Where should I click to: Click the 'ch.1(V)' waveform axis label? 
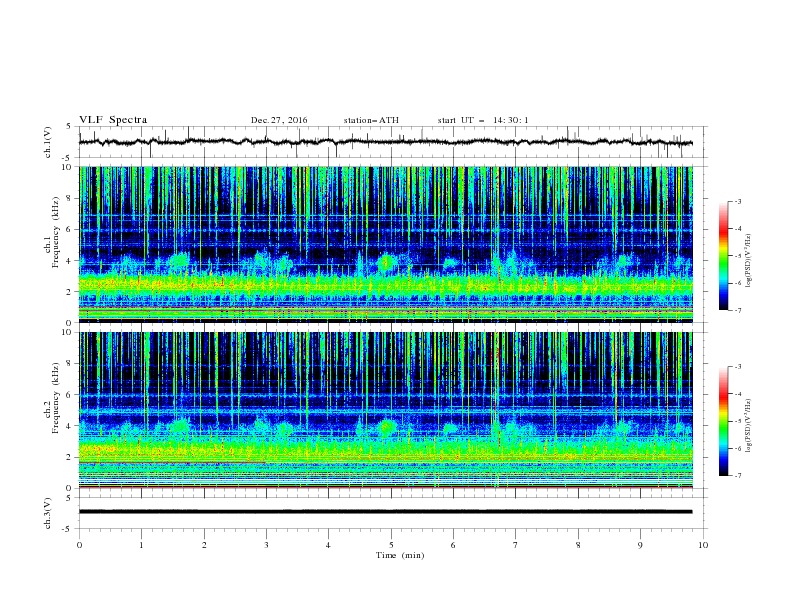point(48,142)
